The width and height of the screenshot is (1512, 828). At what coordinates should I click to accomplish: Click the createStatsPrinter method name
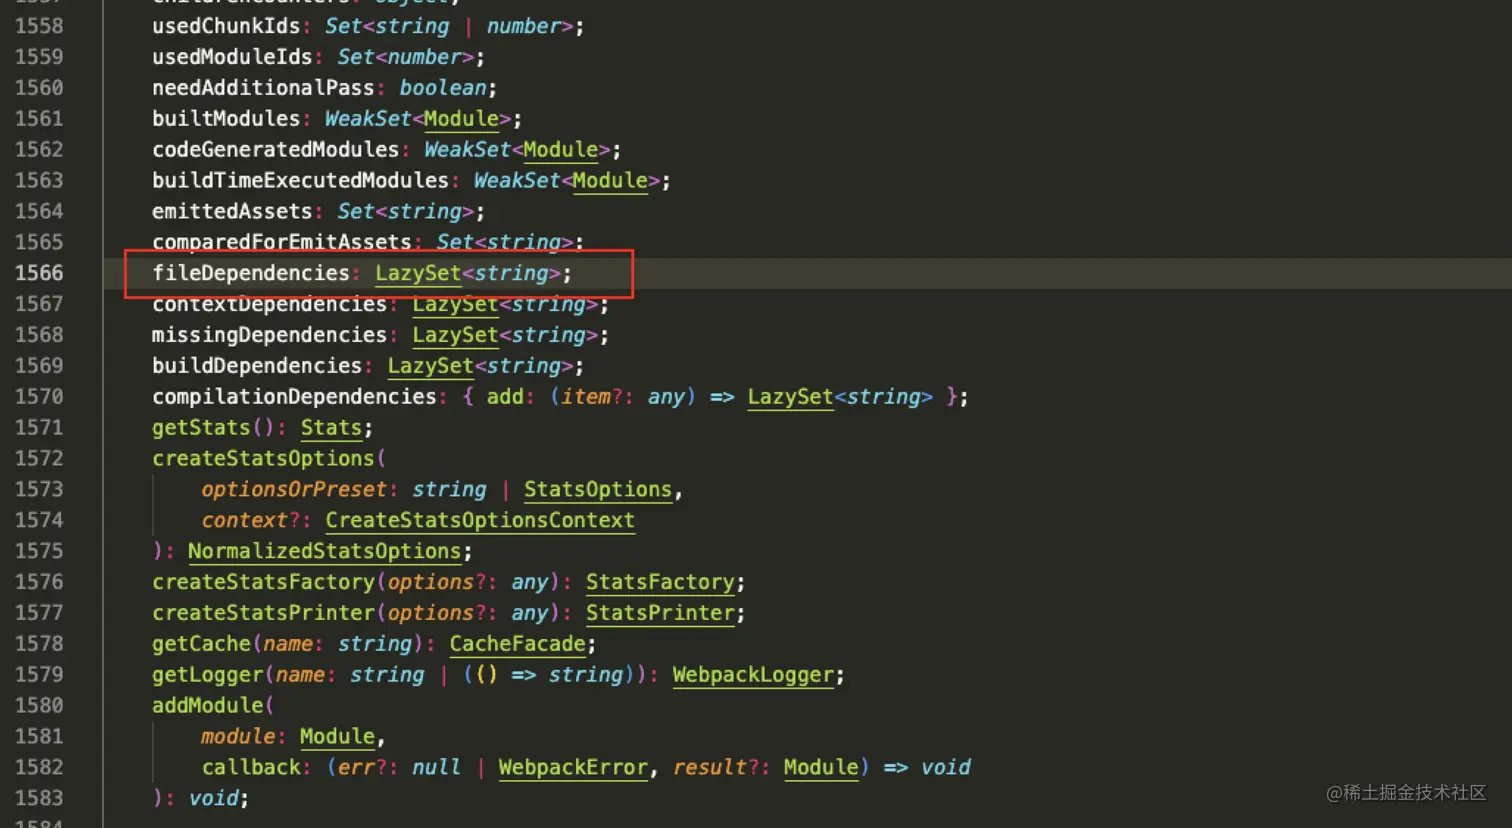[x=263, y=613]
